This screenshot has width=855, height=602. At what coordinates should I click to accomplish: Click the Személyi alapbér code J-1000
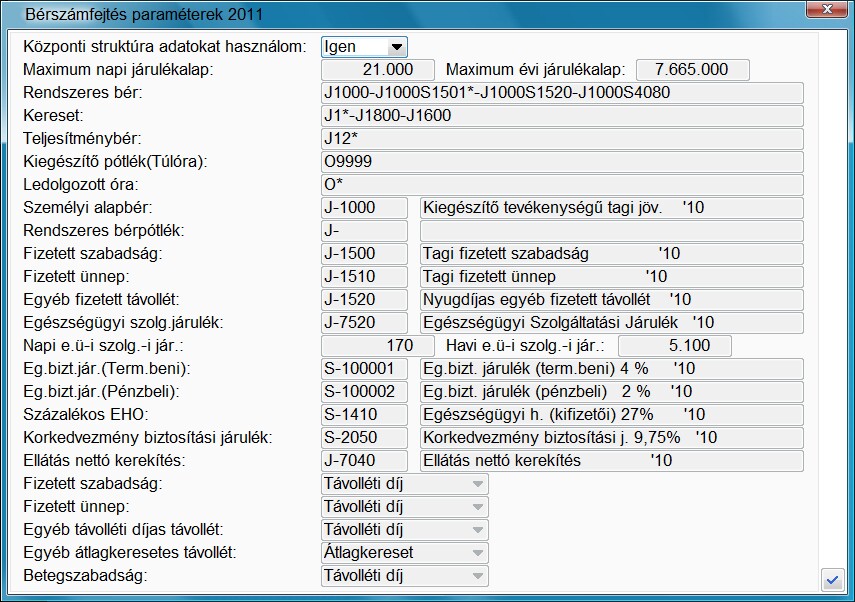[x=364, y=208]
